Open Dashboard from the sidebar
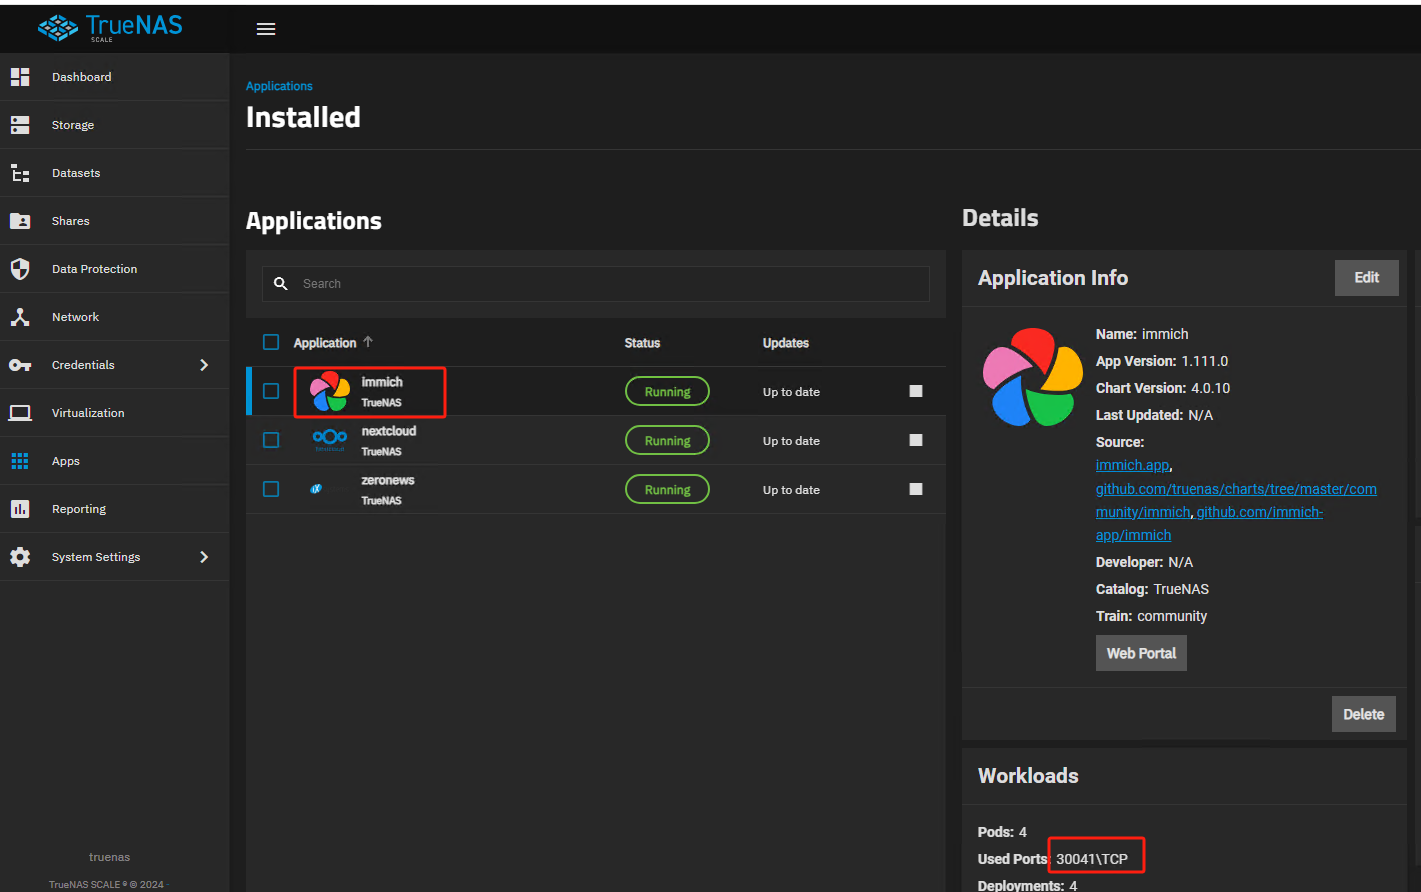1421x892 pixels. (x=114, y=77)
